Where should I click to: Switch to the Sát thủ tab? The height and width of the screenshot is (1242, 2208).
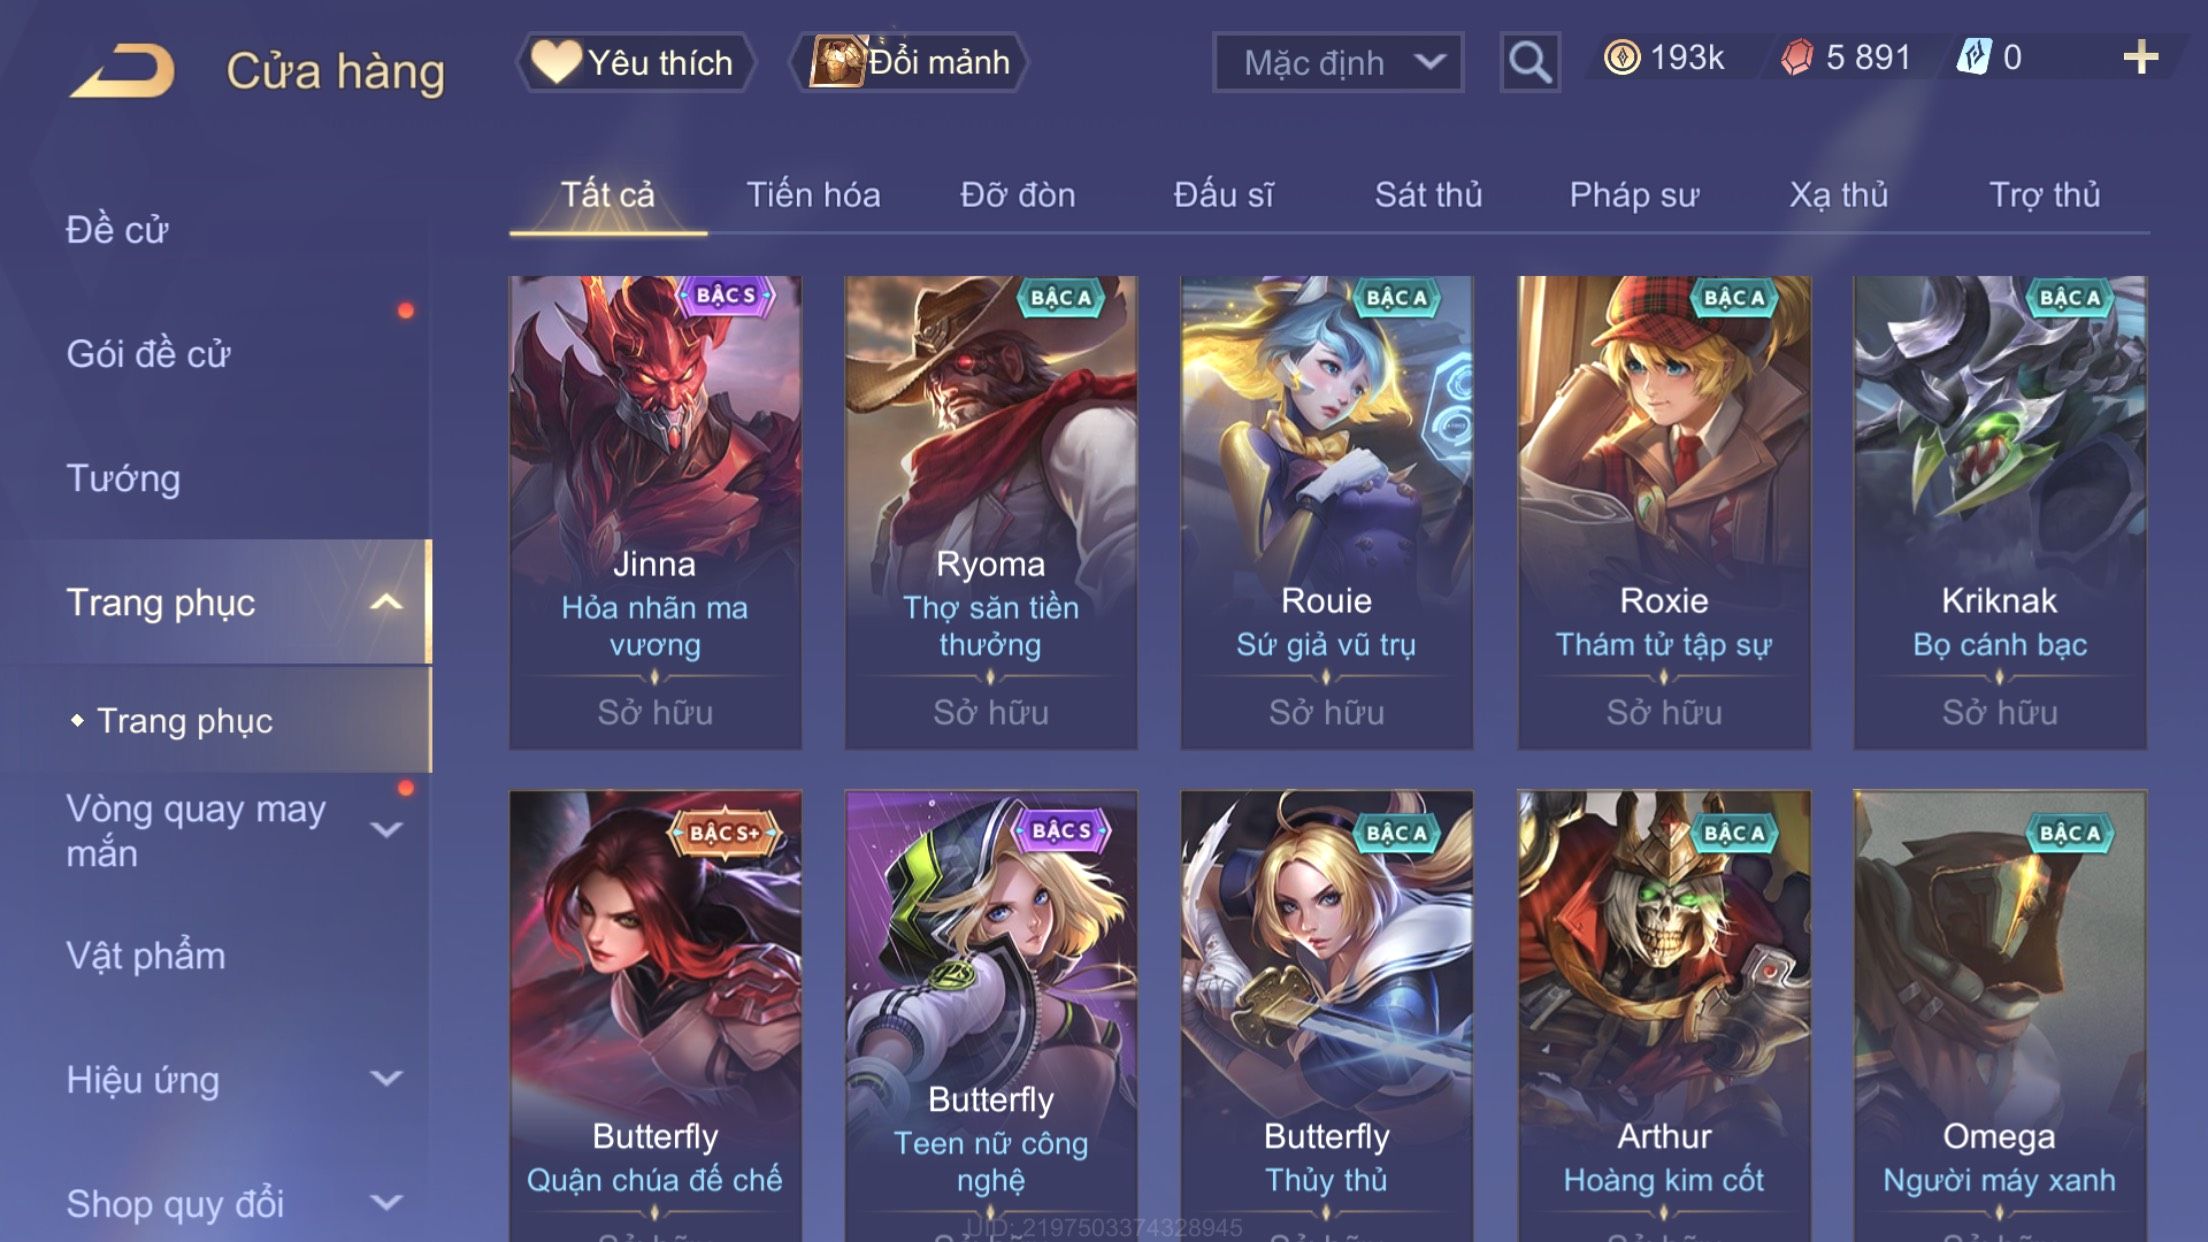pos(1428,194)
